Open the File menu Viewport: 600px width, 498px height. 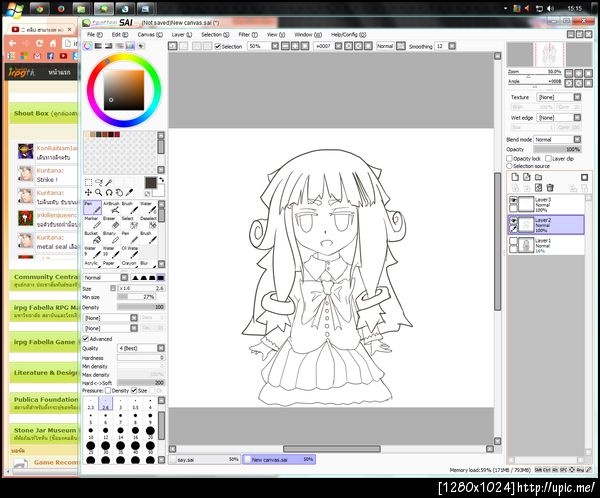pyautogui.click(x=95, y=34)
